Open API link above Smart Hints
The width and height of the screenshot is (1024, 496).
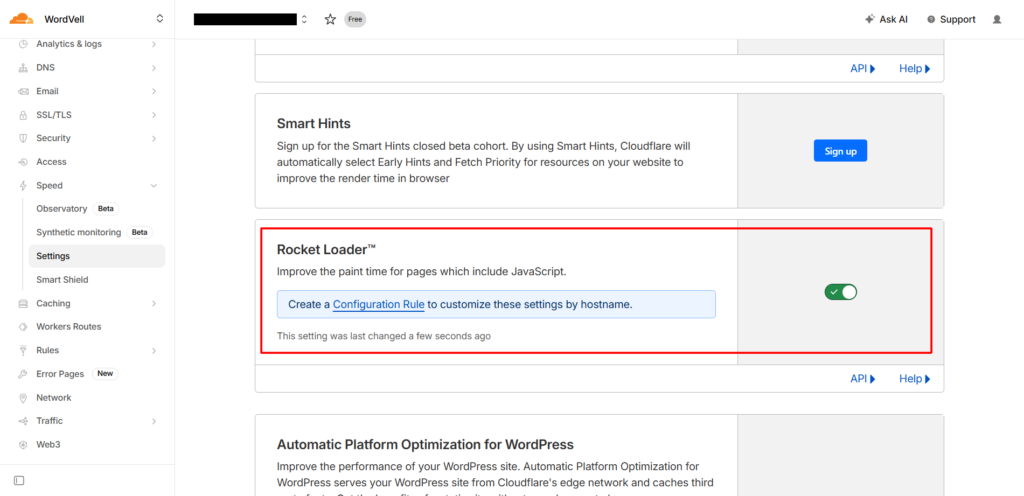(x=863, y=69)
